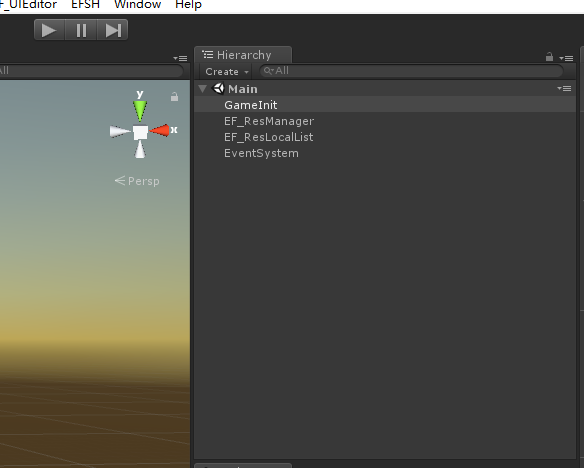Collapse the Main scene foldout arrow
Viewport: 584px width, 468px height.
point(203,89)
